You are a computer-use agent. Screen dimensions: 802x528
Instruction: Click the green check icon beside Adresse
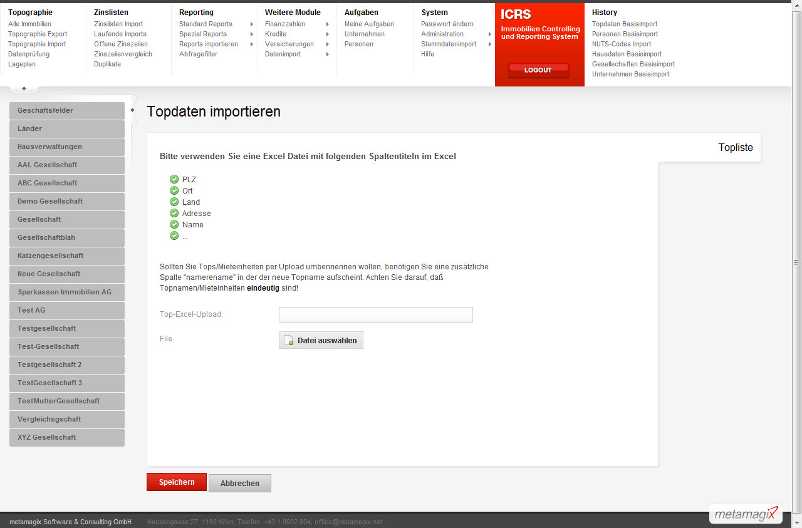click(x=174, y=213)
